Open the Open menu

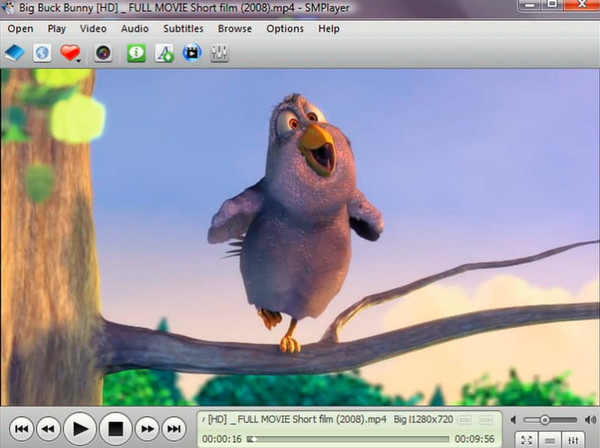tap(20, 29)
